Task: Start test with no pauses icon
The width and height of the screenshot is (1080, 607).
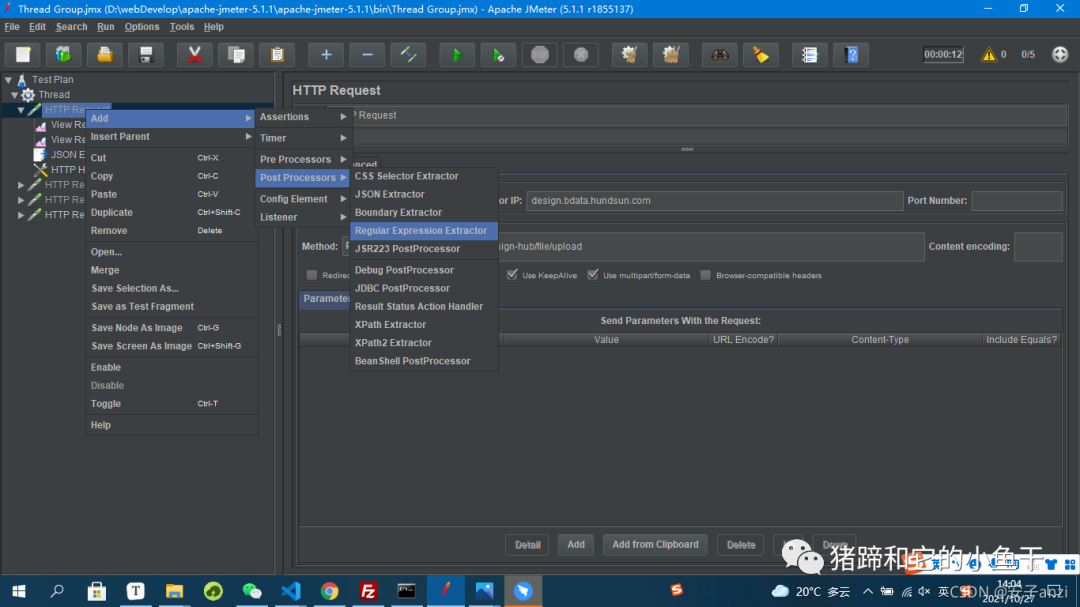Action: pos(498,54)
